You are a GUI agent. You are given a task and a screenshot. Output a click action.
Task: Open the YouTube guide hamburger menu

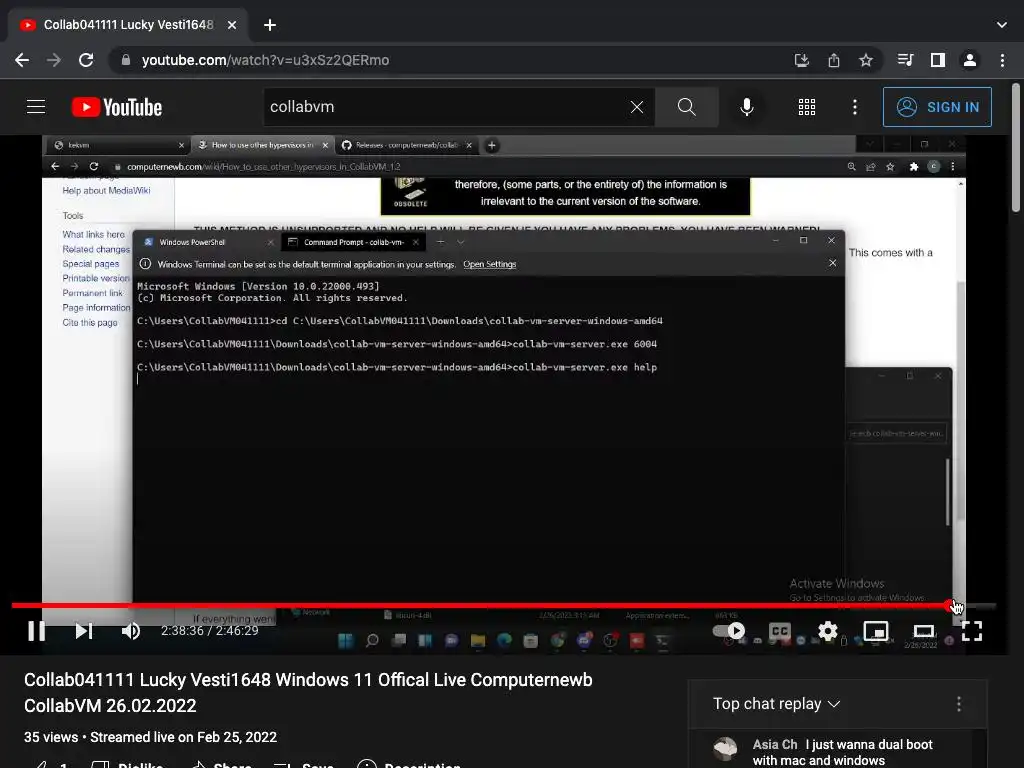(36, 106)
